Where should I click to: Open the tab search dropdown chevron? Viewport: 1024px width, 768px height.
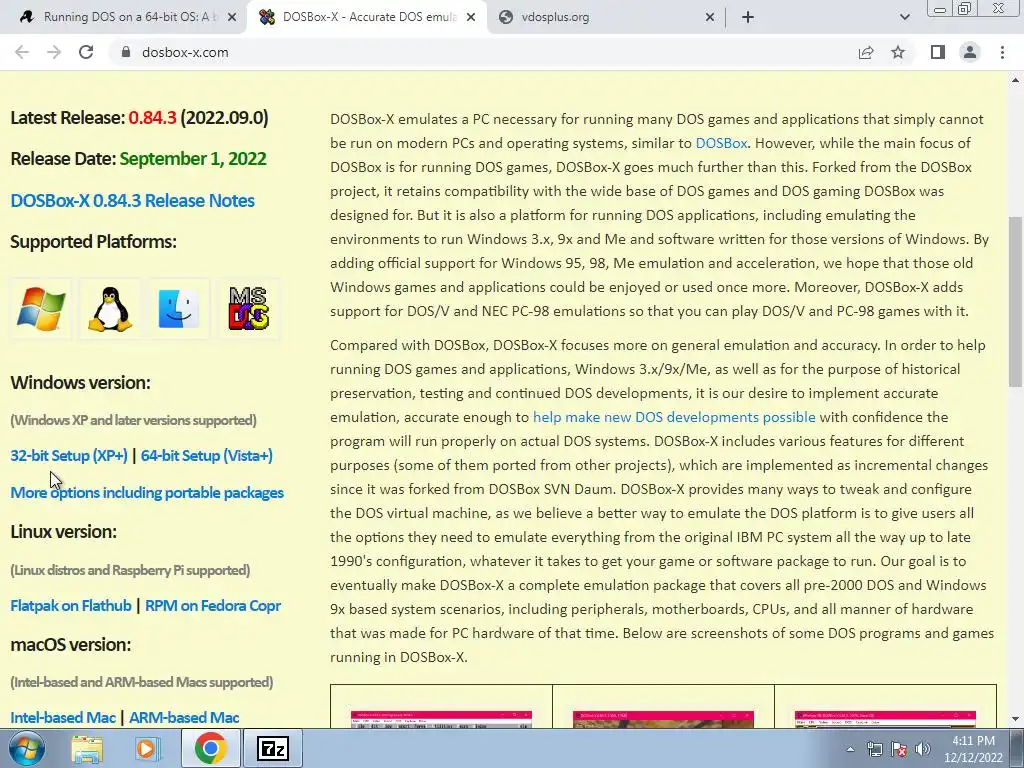[x=904, y=17]
